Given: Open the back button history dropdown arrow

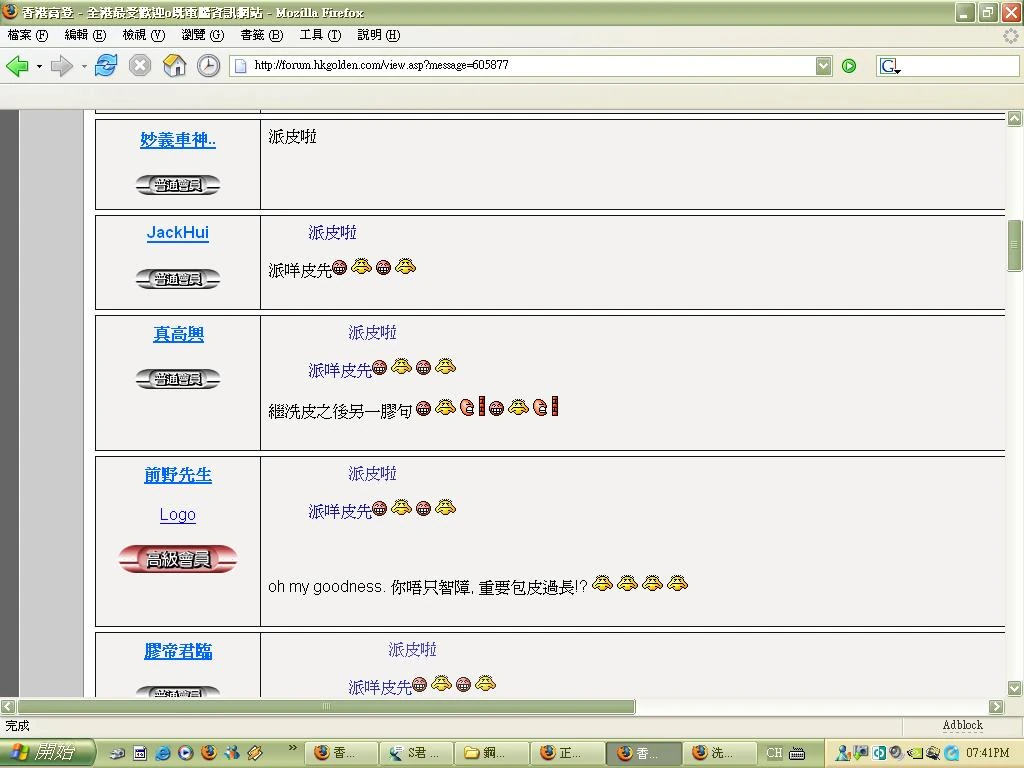Looking at the screenshot, I should point(39,66).
